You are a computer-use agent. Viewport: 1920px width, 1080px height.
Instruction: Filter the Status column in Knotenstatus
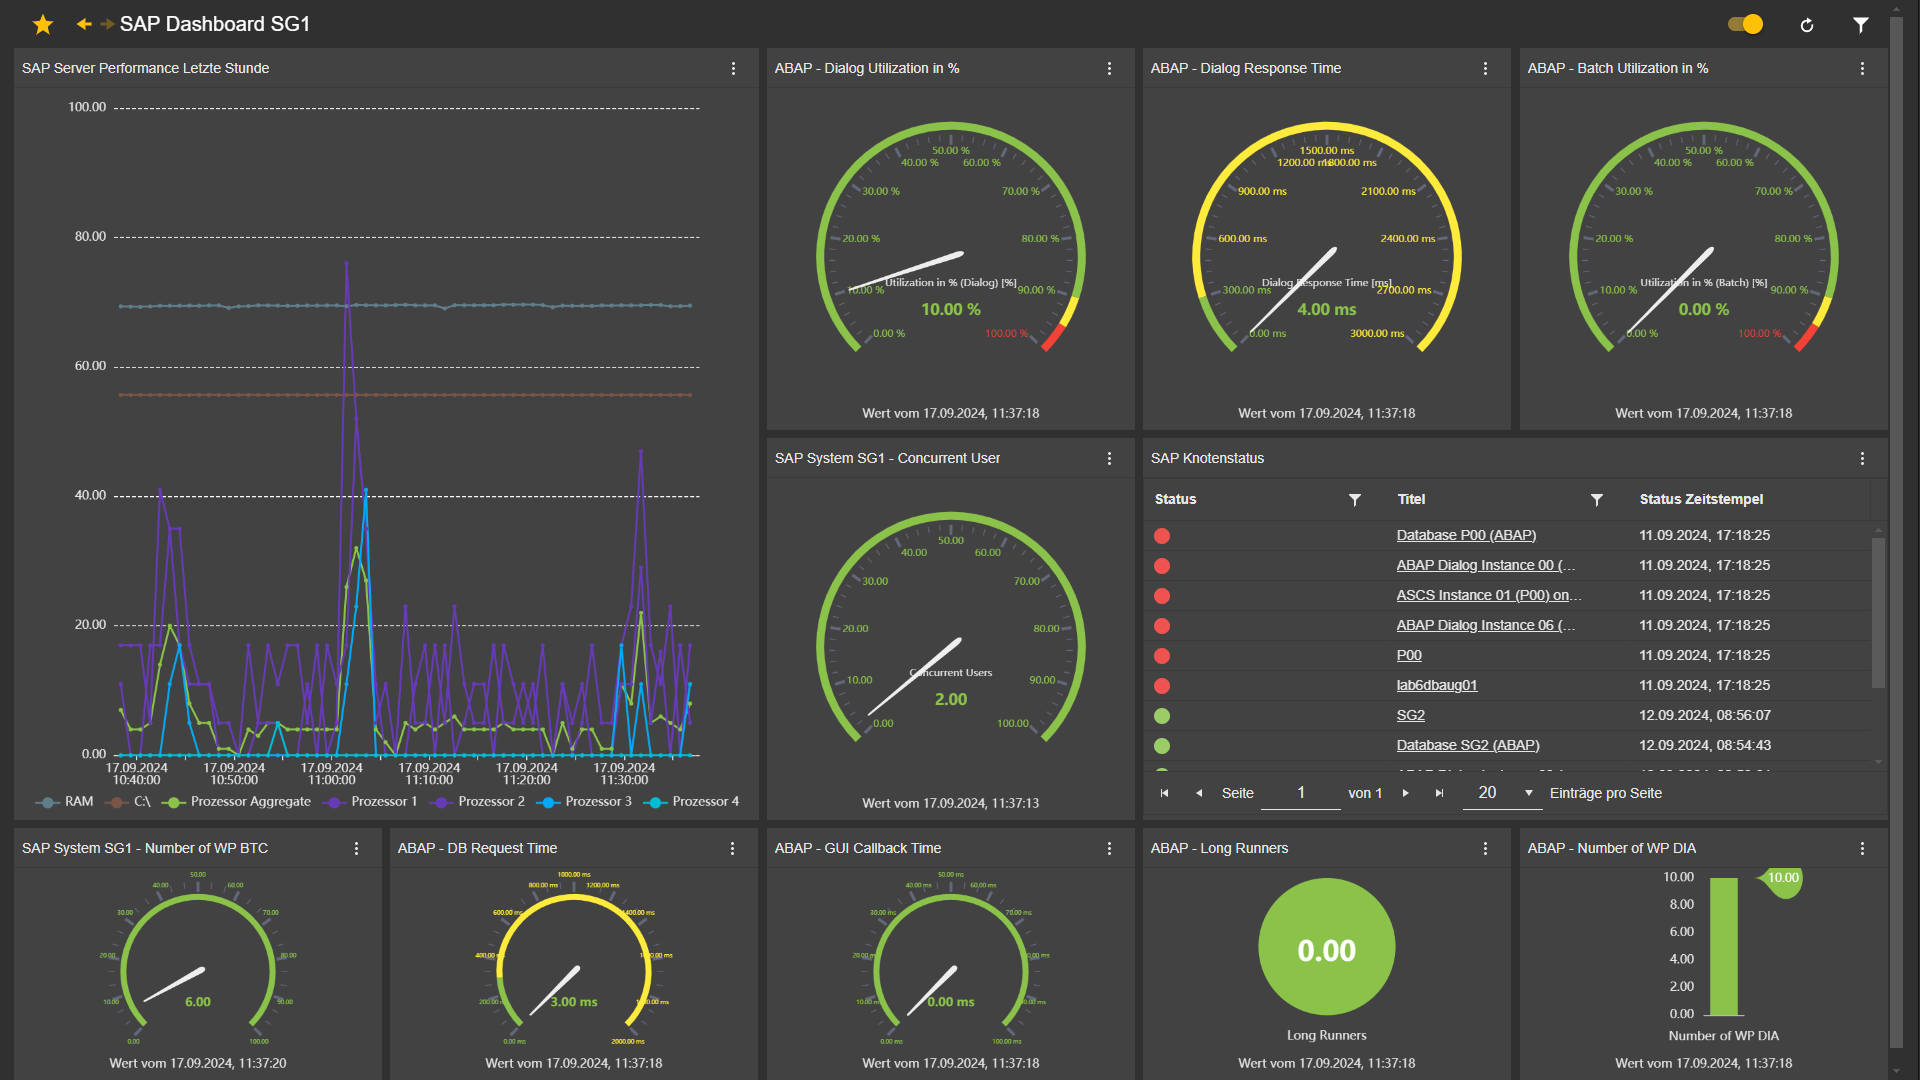(x=1354, y=500)
